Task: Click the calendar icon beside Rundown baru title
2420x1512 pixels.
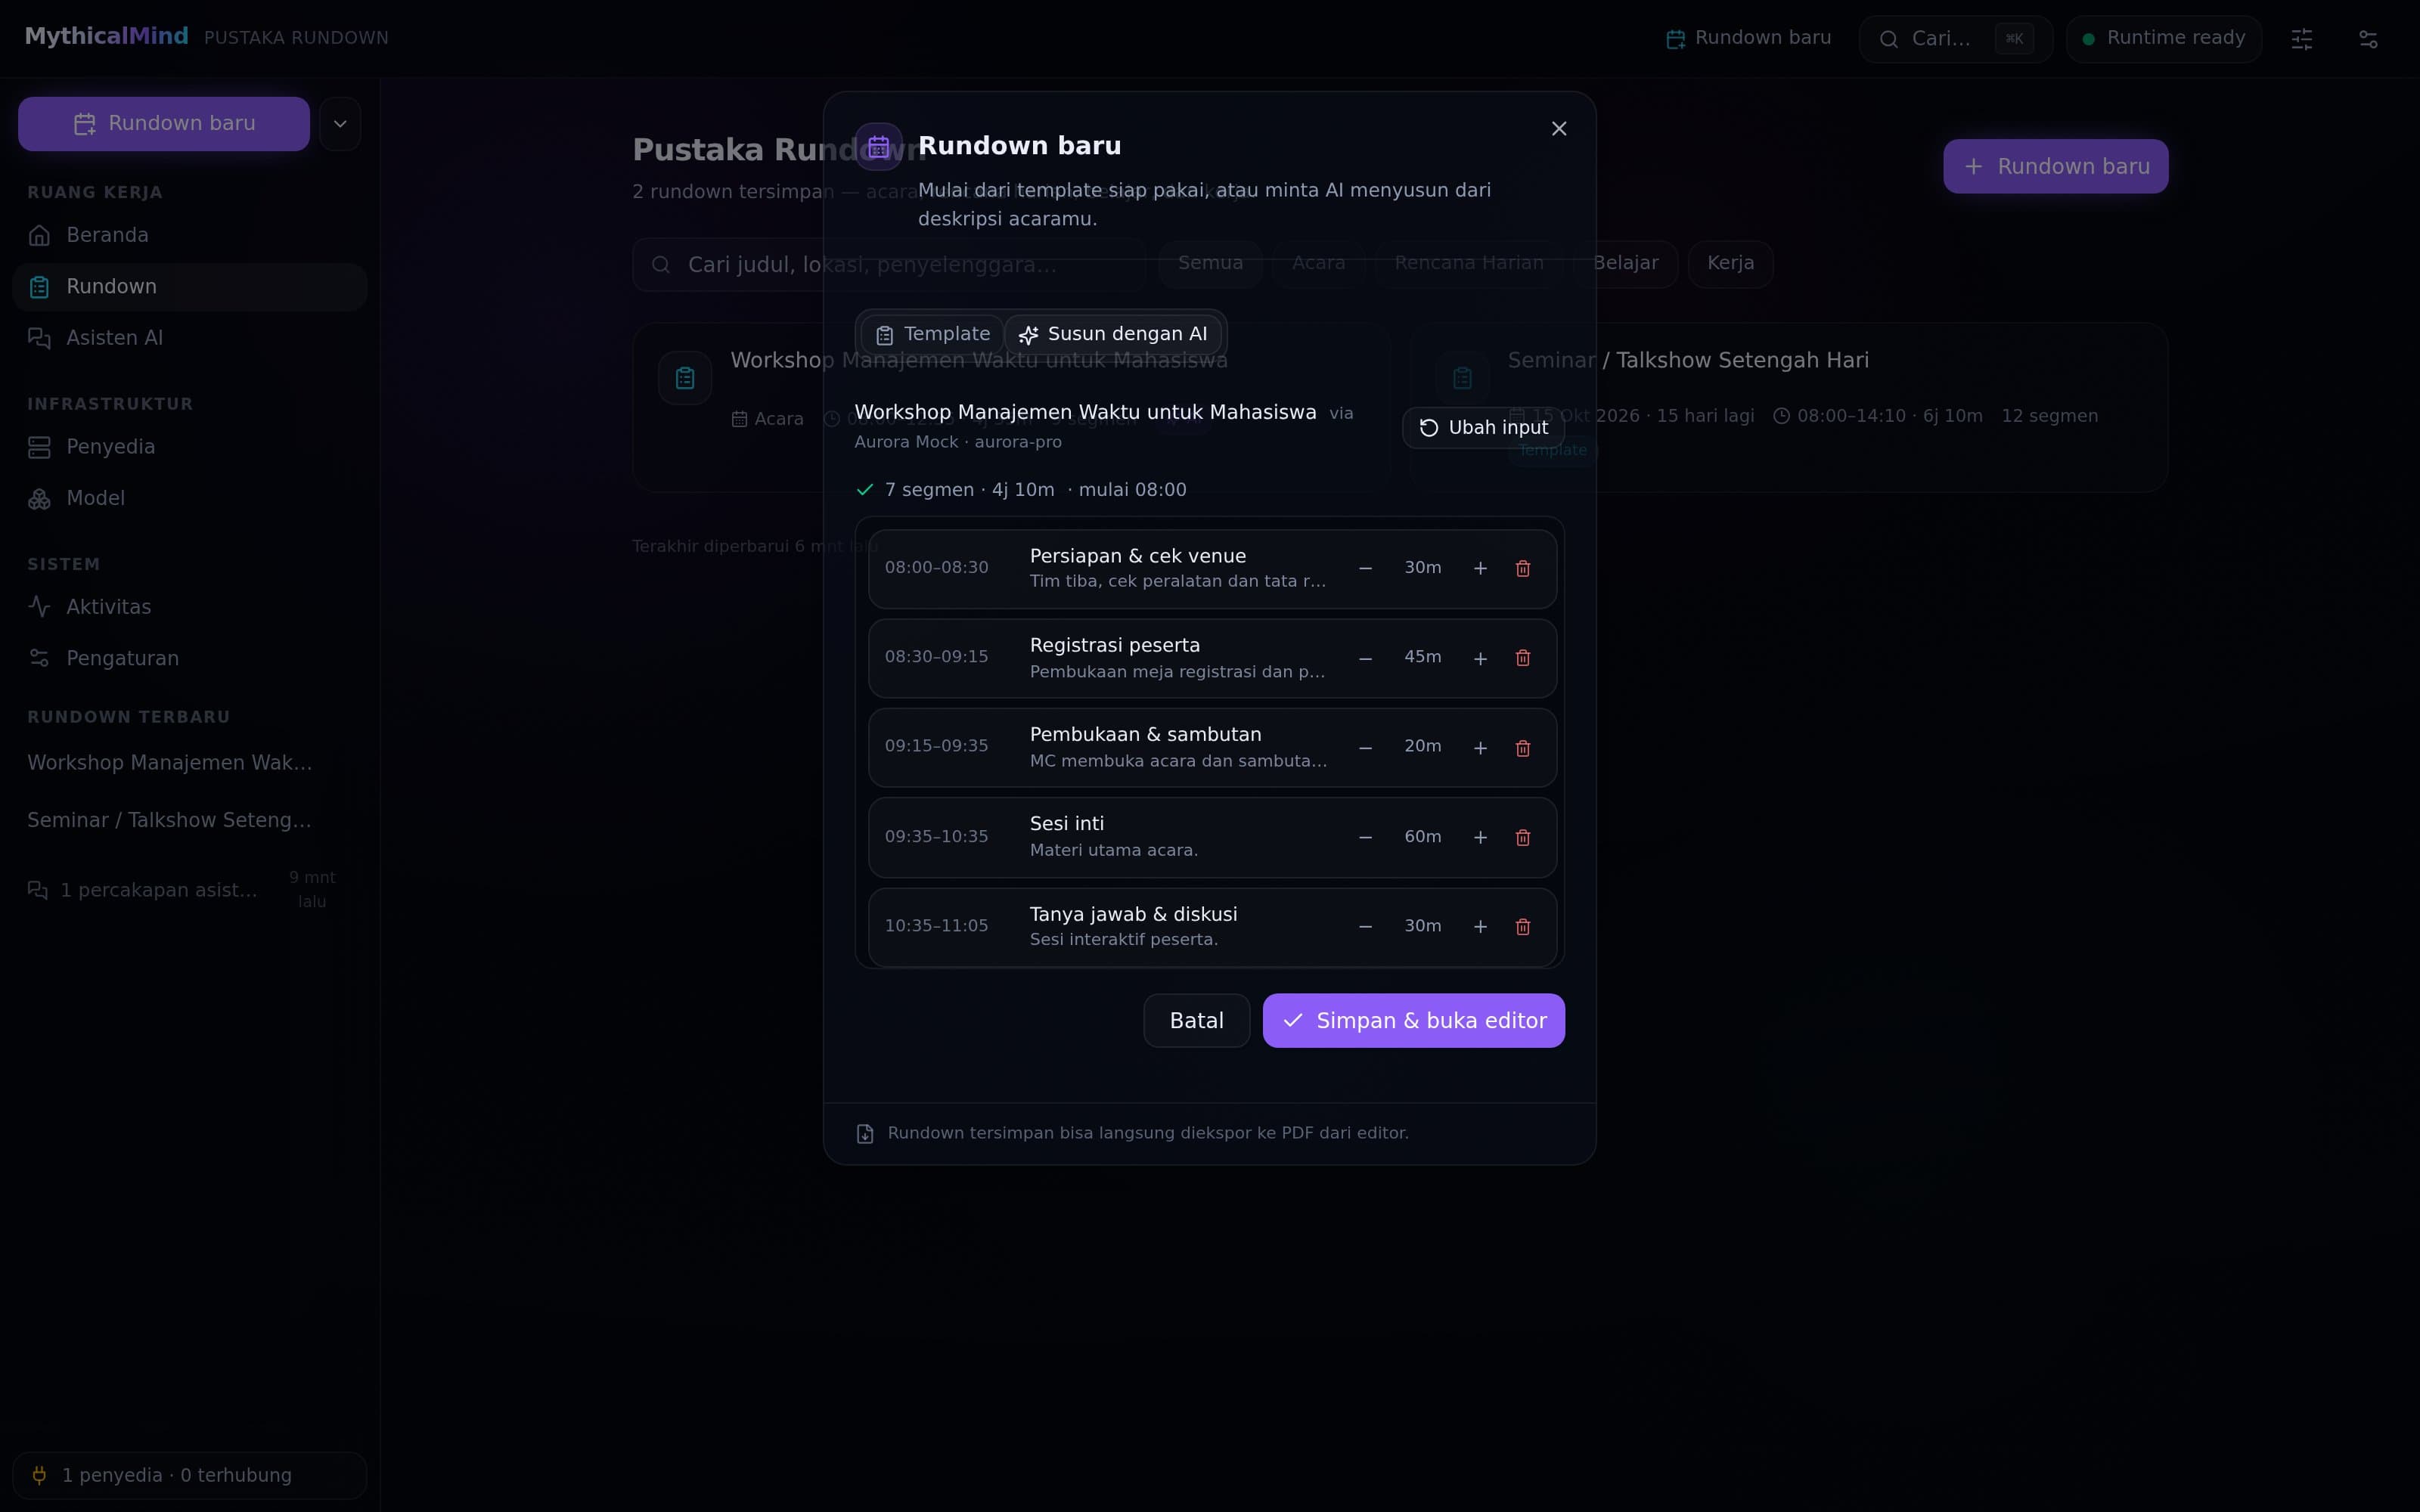Action: click(x=878, y=147)
